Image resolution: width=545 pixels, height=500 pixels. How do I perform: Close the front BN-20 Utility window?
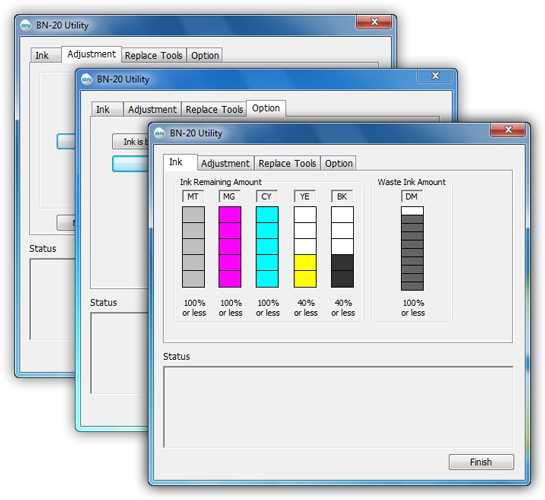tap(508, 130)
